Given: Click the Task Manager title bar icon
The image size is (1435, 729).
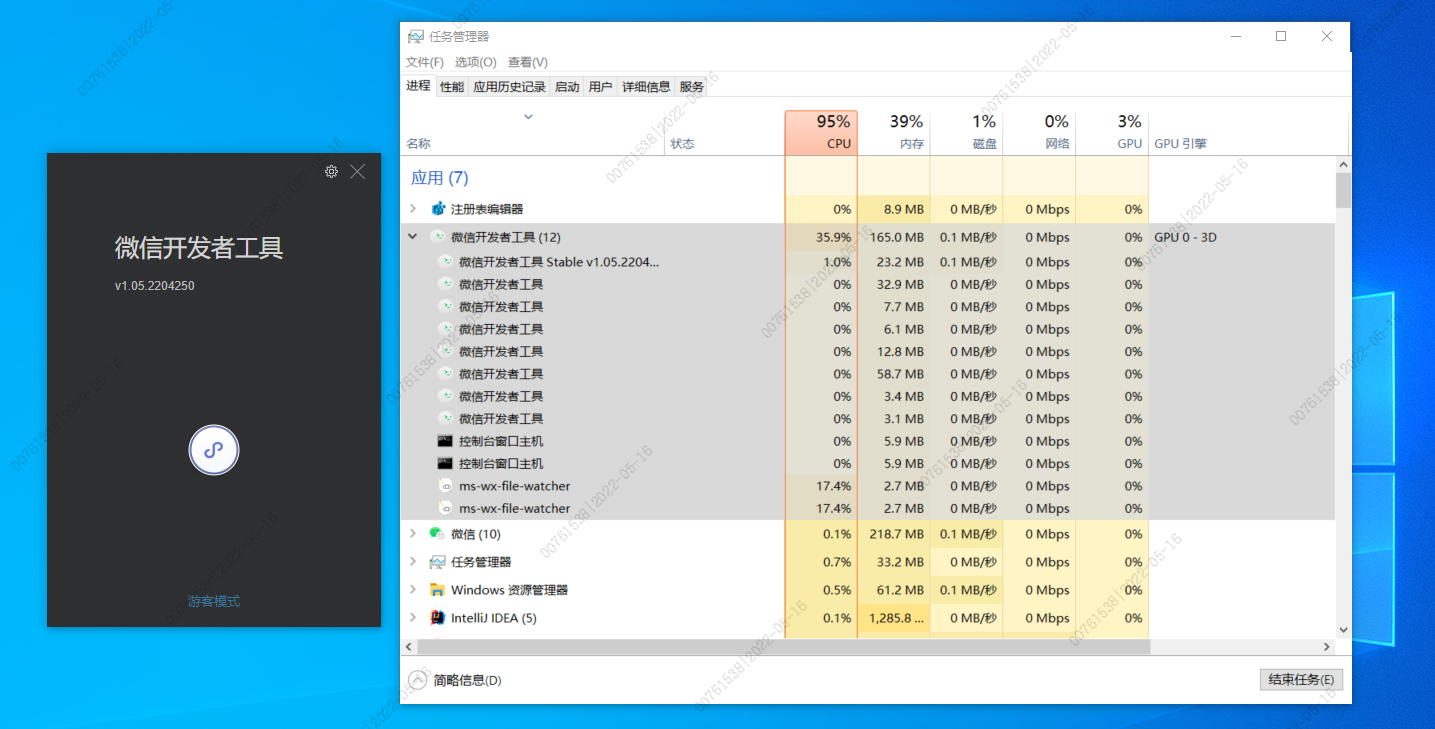Looking at the screenshot, I should point(415,36).
